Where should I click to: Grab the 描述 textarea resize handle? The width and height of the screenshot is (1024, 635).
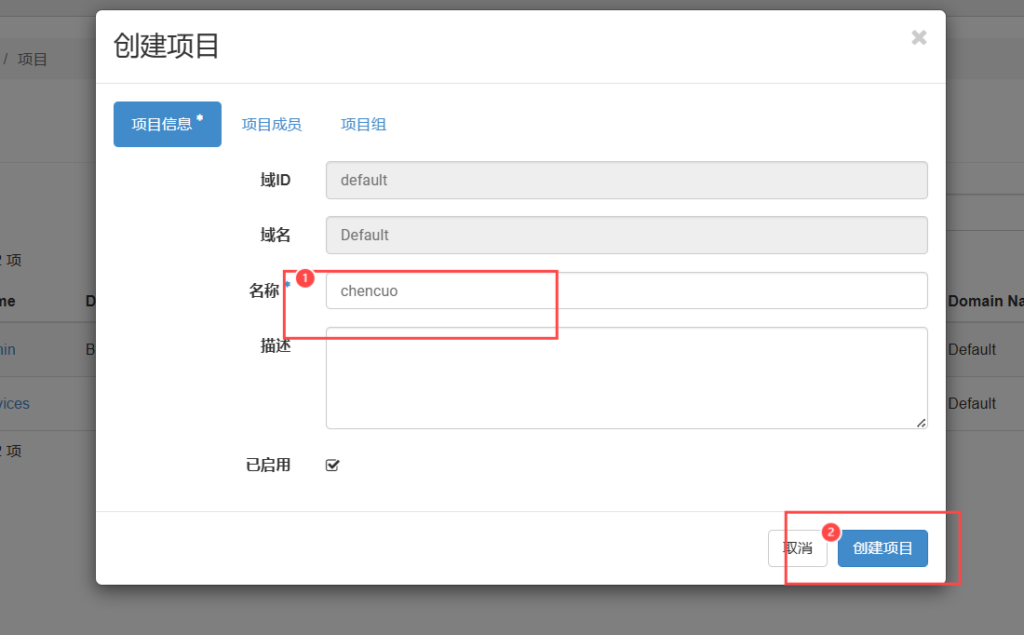pyautogui.click(x=920, y=422)
